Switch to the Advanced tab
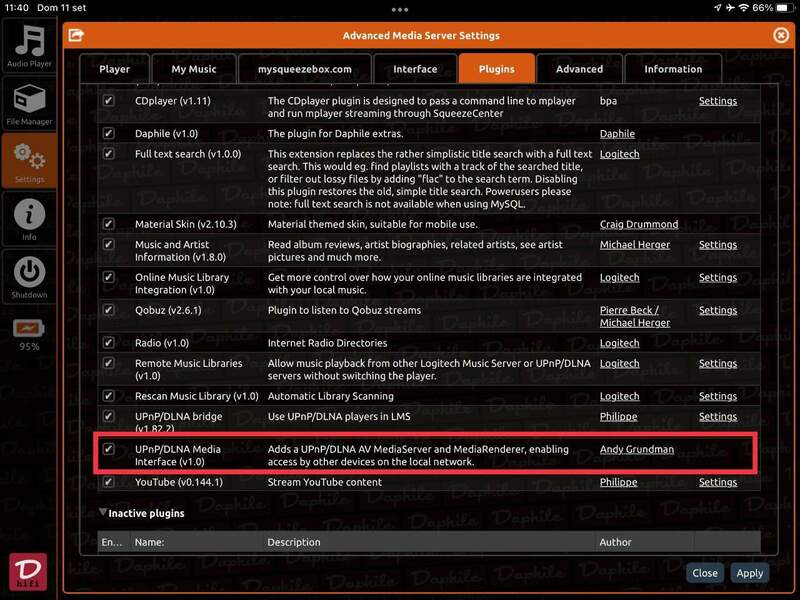 coord(579,69)
